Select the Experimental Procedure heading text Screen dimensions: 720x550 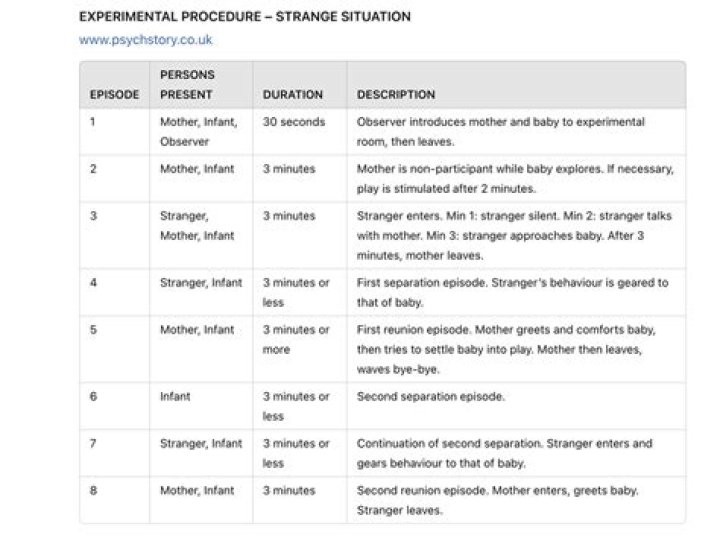click(245, 17)
